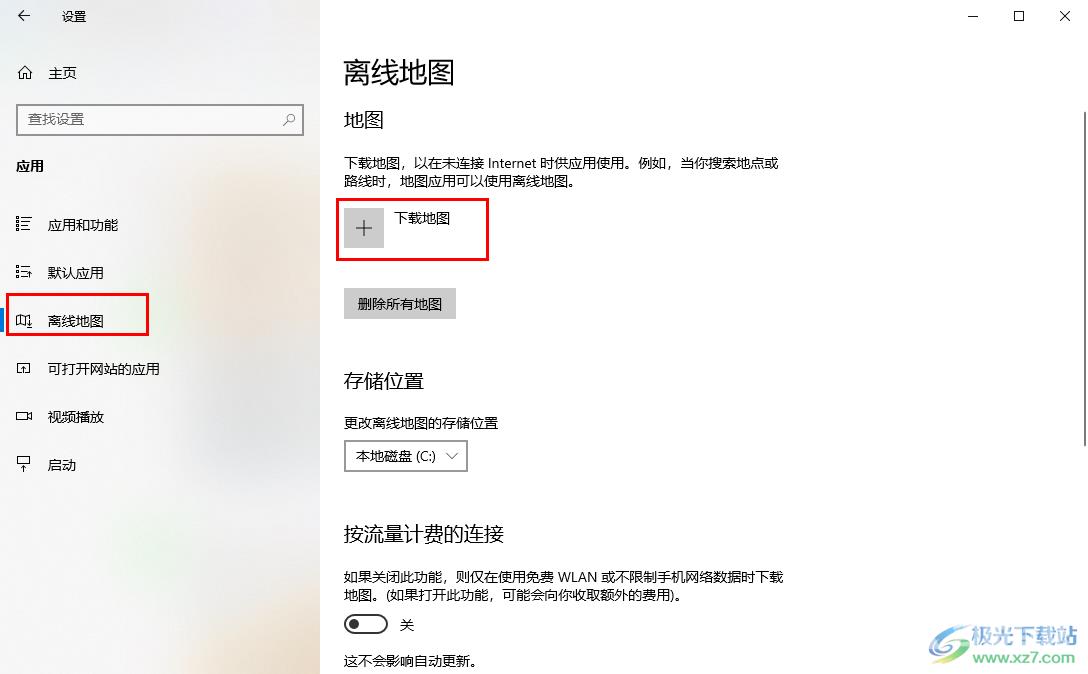This screenshot has height=674, width=1088.
Task: Expand the storage location dropdown 本地磁盘 (C:)
Action: tap(406, 456)
